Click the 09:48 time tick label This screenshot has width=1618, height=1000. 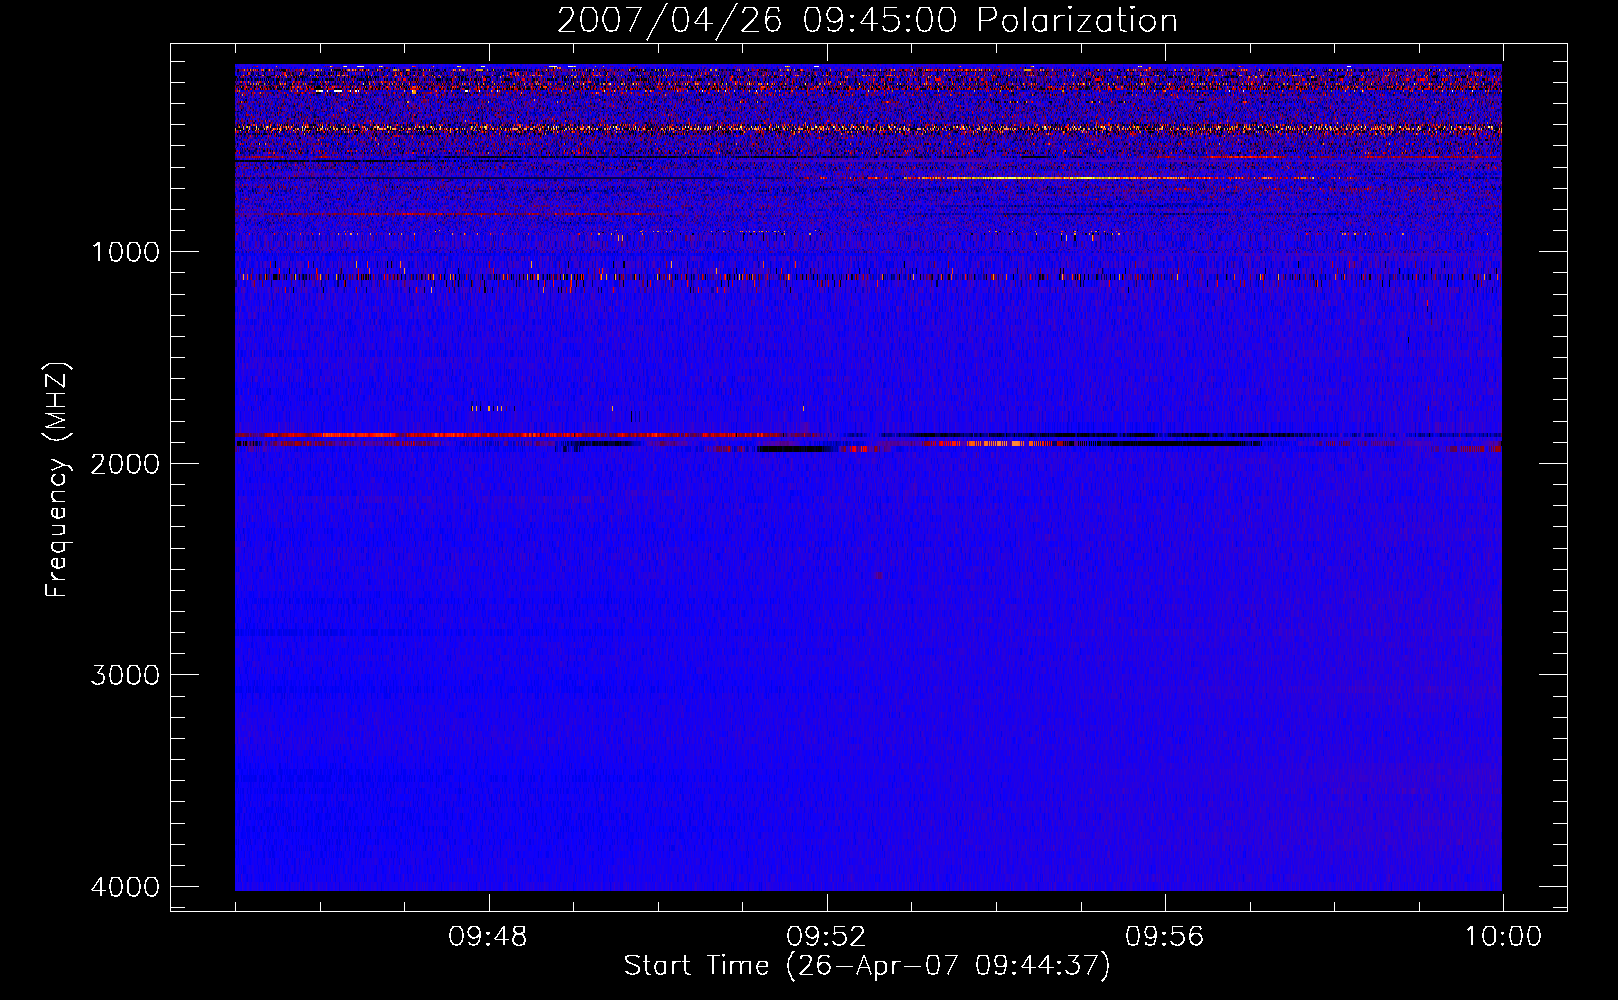[x=488, y=937]
